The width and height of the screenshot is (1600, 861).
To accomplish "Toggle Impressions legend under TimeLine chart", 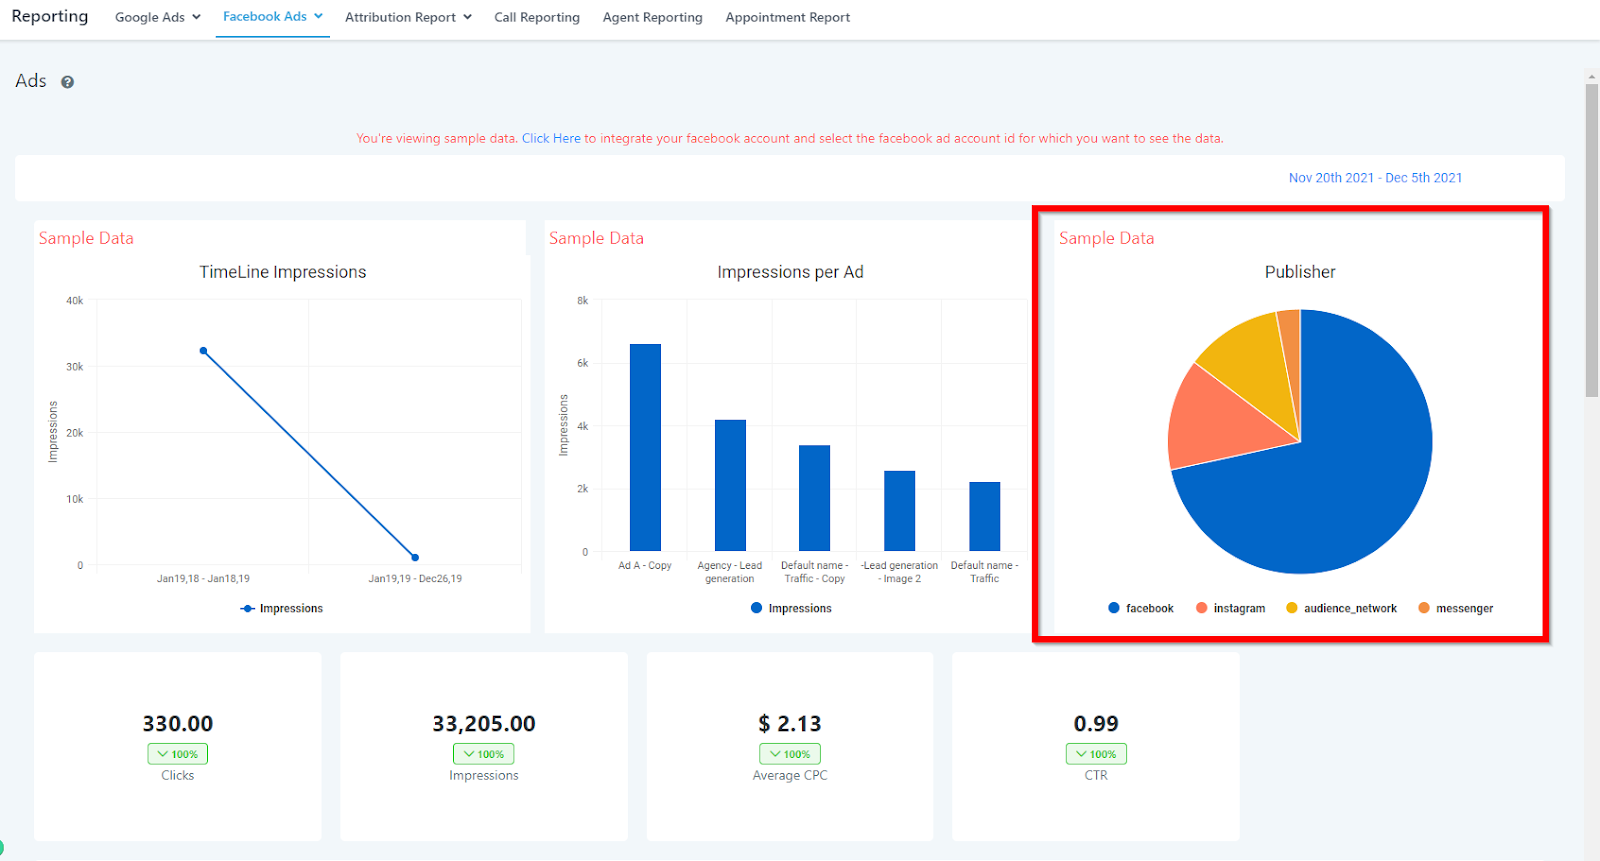I will pyautogui.click(x=282, y=608).
